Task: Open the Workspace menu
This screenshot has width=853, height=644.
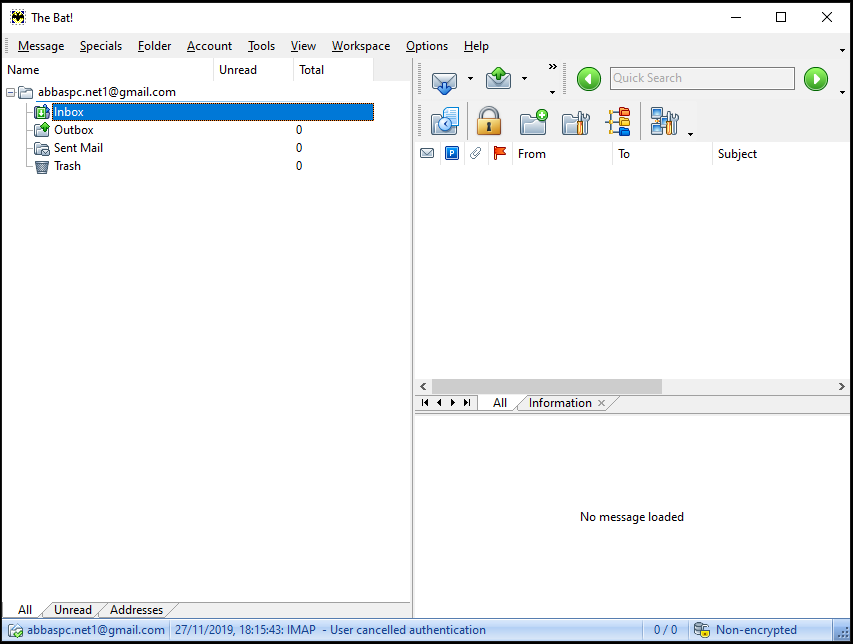Action: pyautogui.click(x=361, y=46)
